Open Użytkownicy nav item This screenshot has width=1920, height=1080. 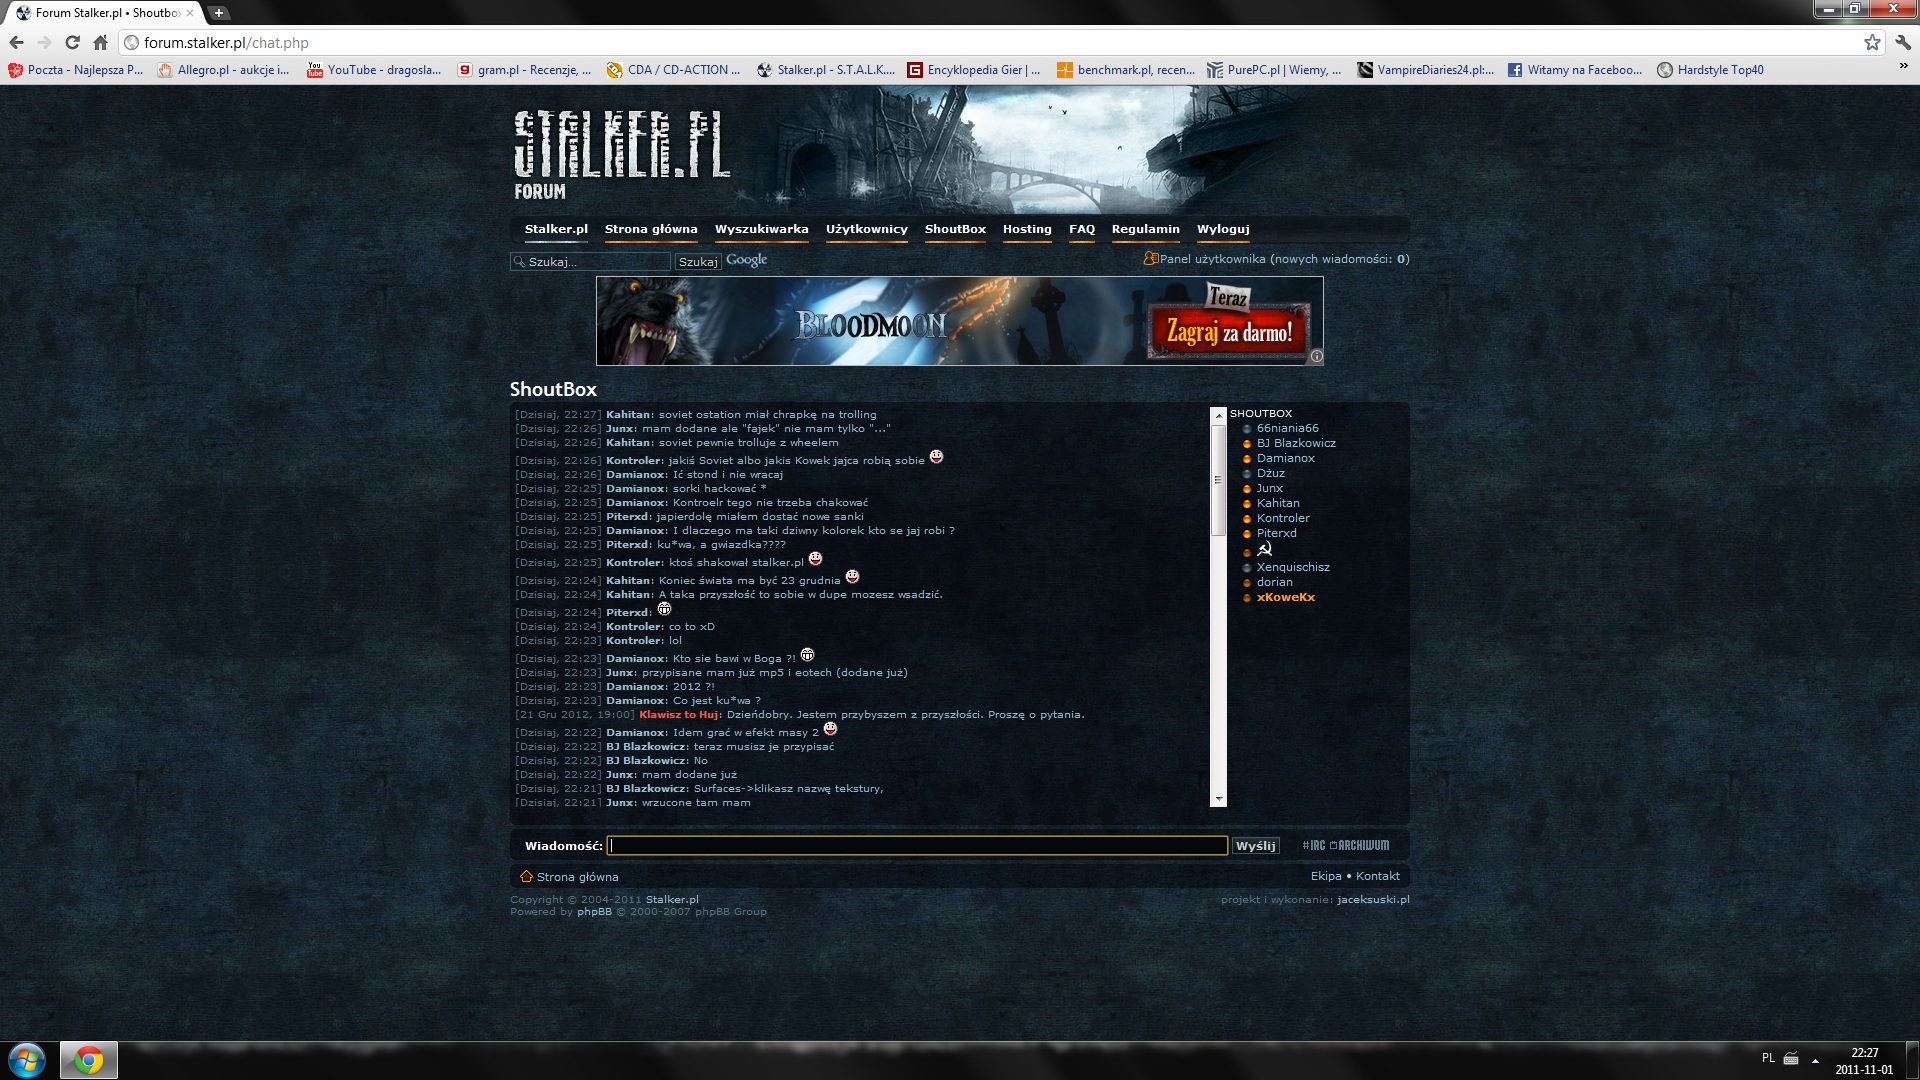pyautogui.click(x=866, y=229)
